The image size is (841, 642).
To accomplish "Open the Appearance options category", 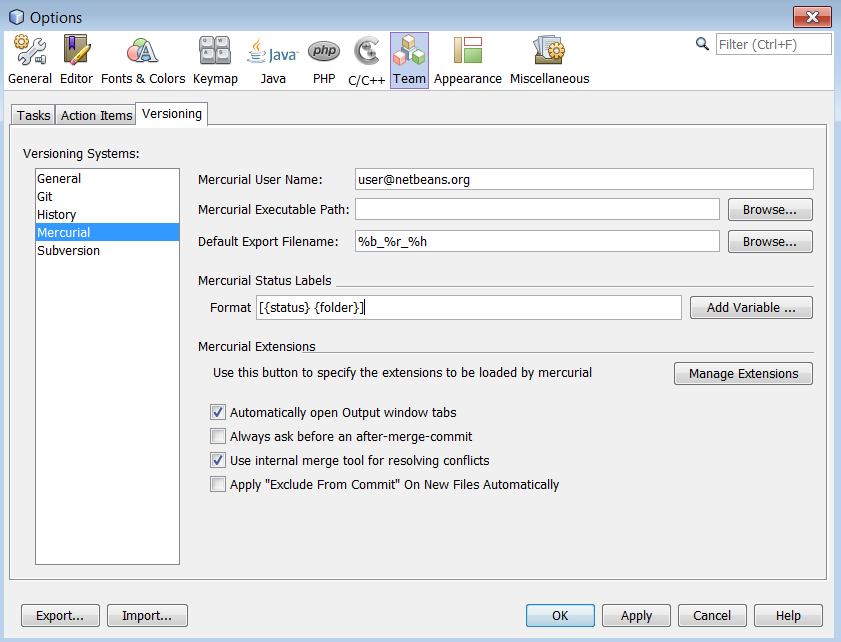I will point(467,60).
